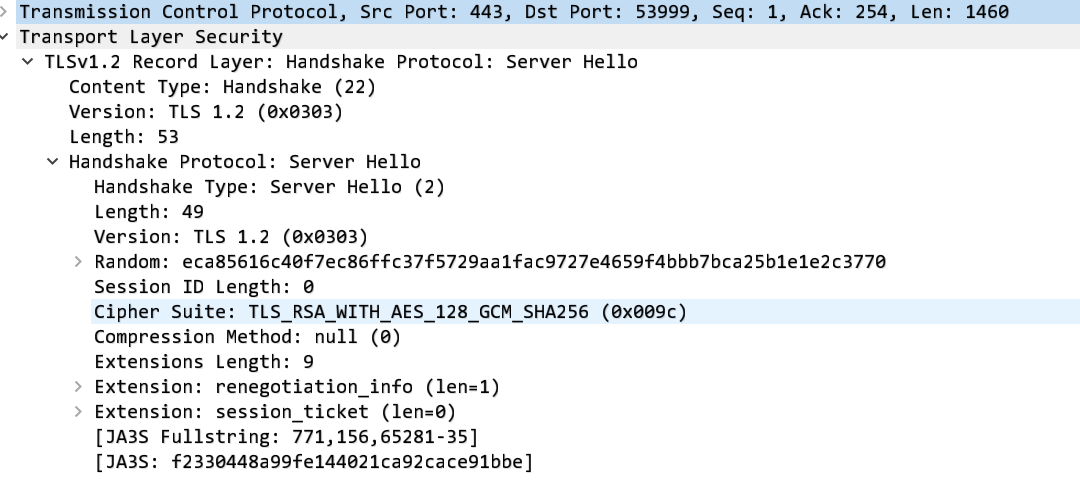1080x485 pixels.
Task: Select the Cipher Suite TLS_RSA_WITH_AES_128_GCM_SHA256 row
Action: (390, 312)
